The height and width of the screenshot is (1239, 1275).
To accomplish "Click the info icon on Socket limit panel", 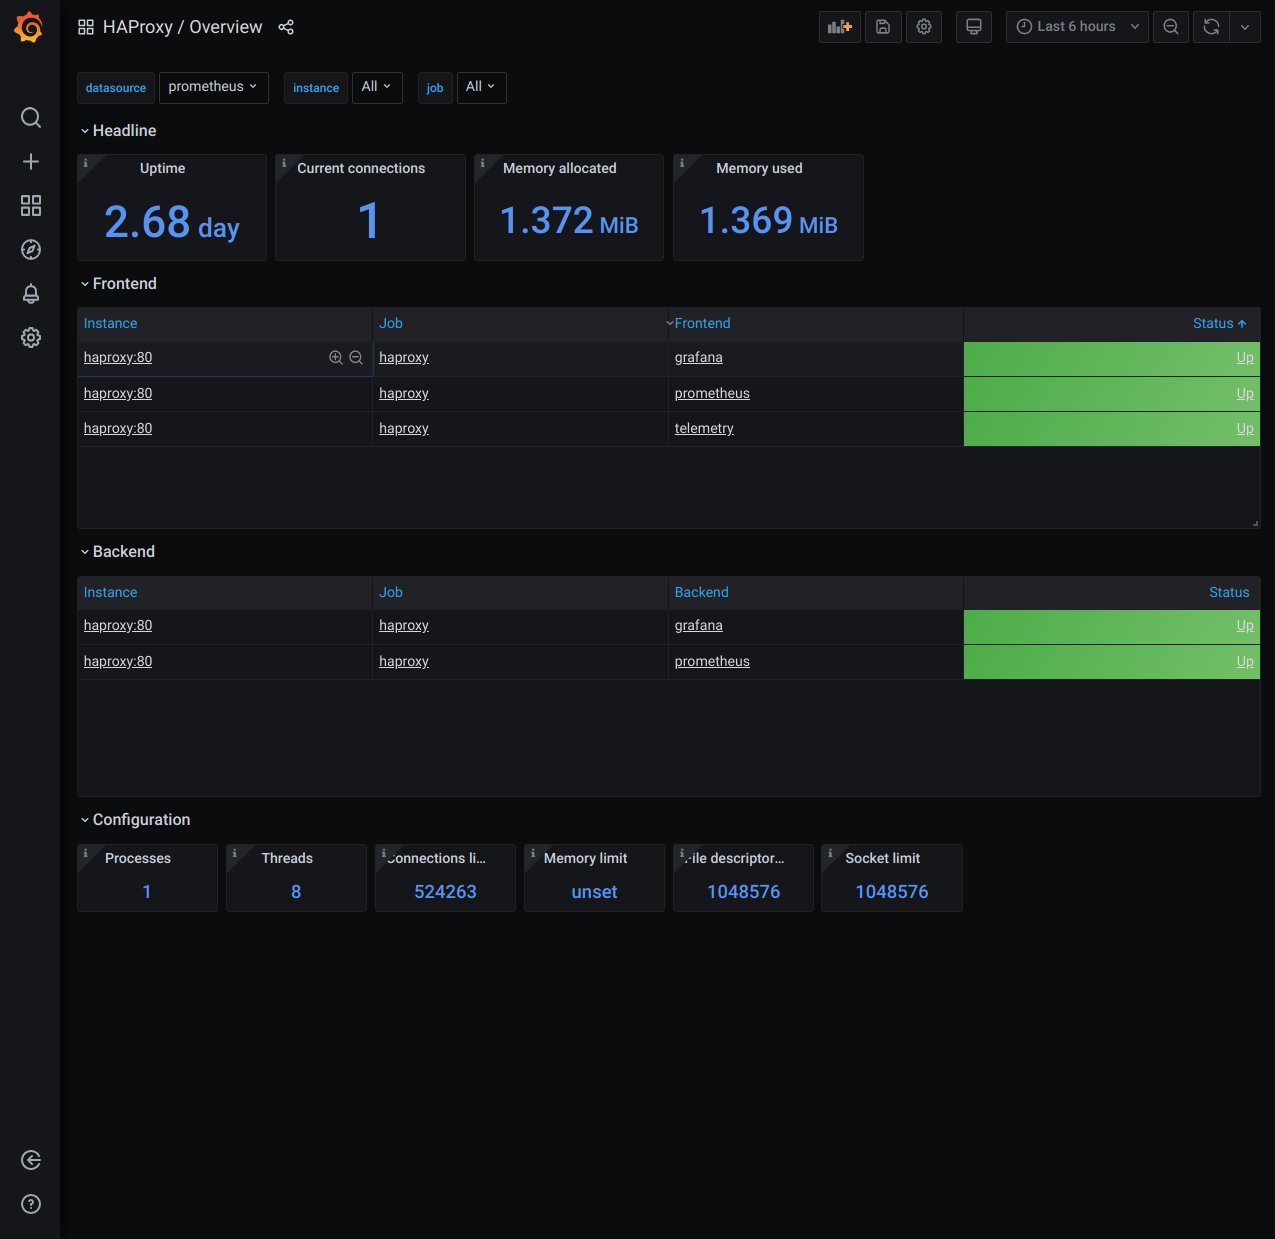I will tap(830, 853).
